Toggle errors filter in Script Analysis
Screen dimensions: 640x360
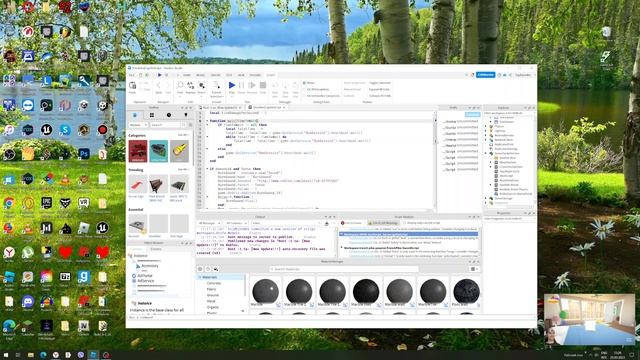tap(351, 223)
